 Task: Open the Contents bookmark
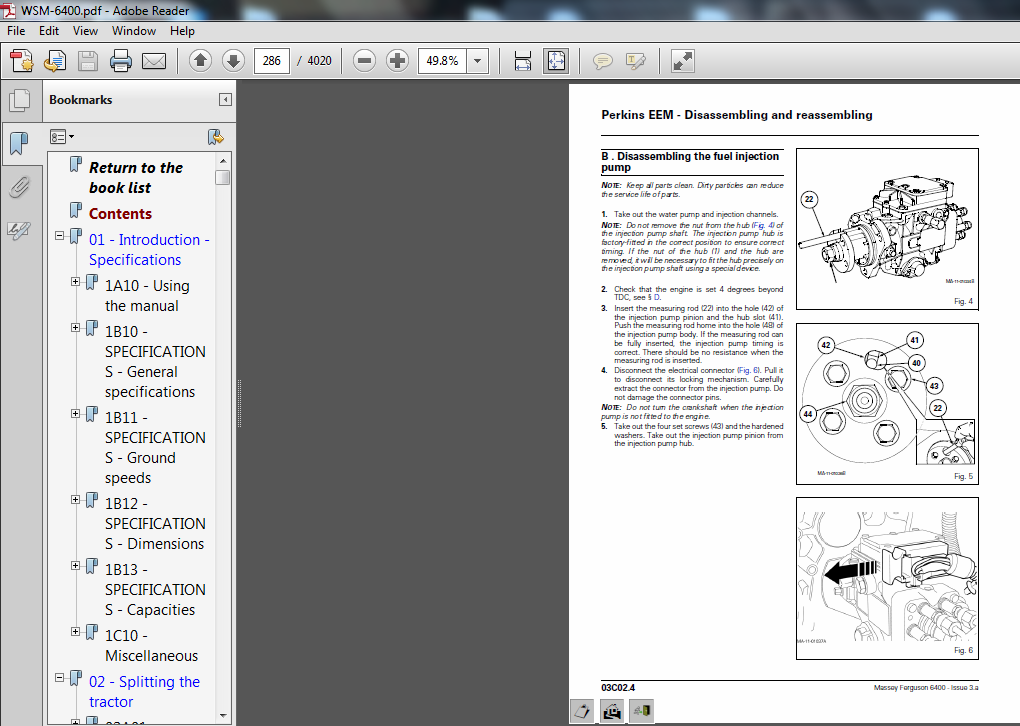(x=120, y=213)
